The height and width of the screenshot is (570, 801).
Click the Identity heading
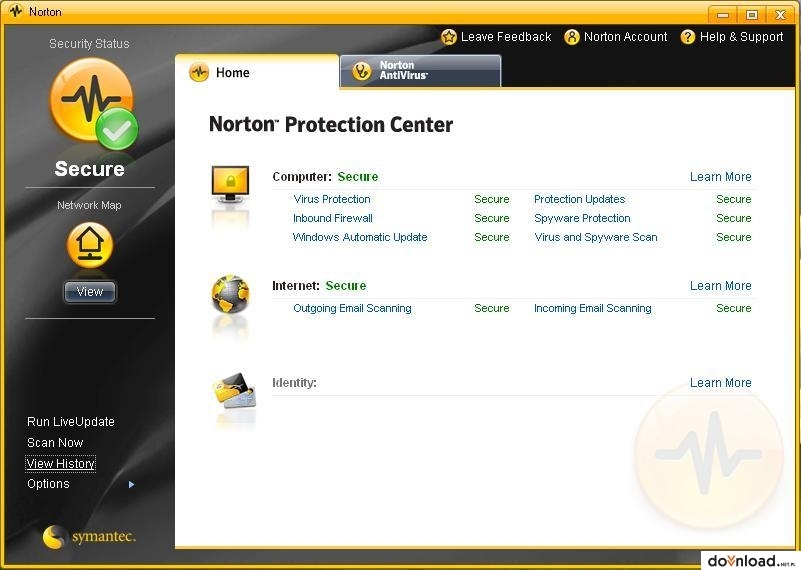(x=294, y=383)
